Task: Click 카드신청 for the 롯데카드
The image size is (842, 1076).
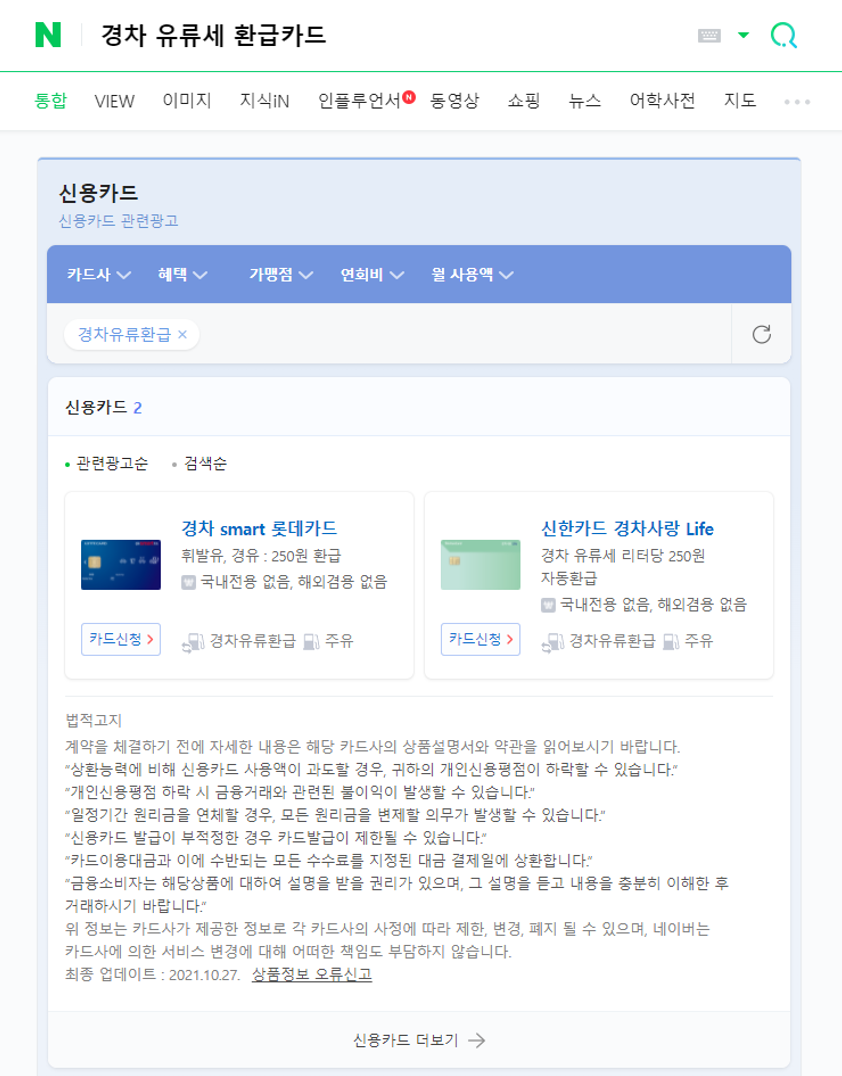Action: click(121, 640)
